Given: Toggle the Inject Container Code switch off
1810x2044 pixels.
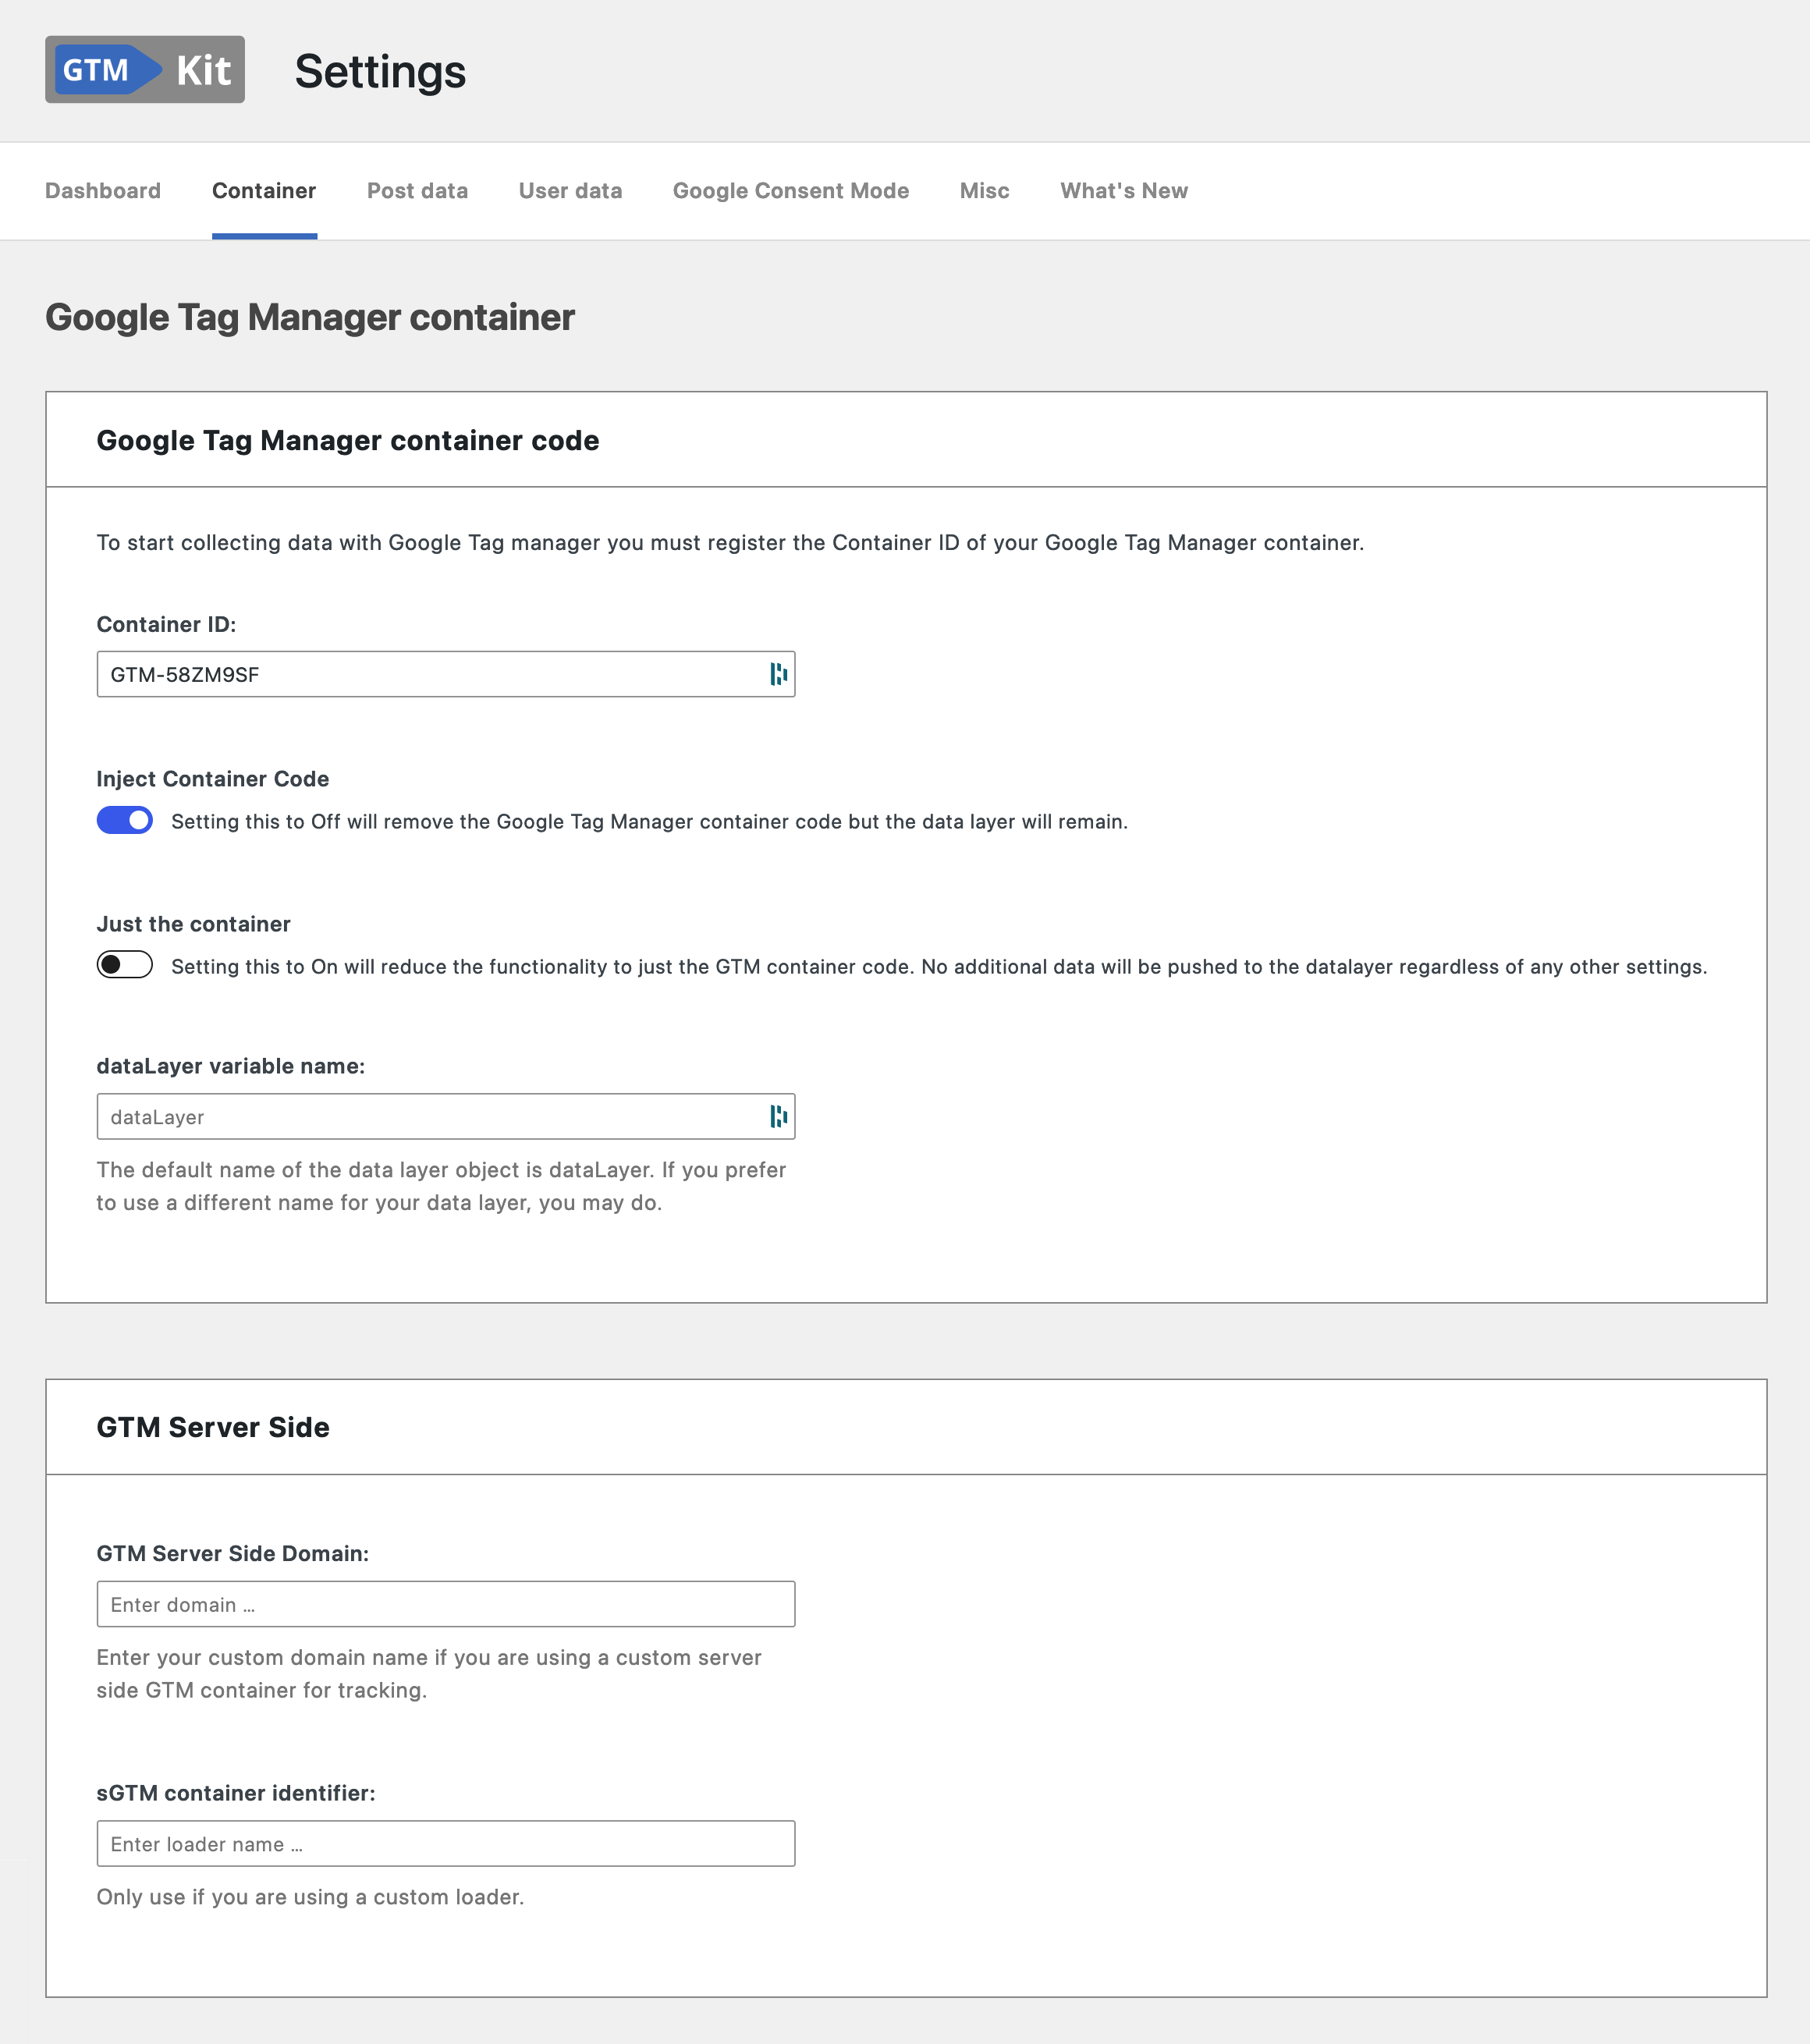Looking at the screenshot, I should click(124, 821).
